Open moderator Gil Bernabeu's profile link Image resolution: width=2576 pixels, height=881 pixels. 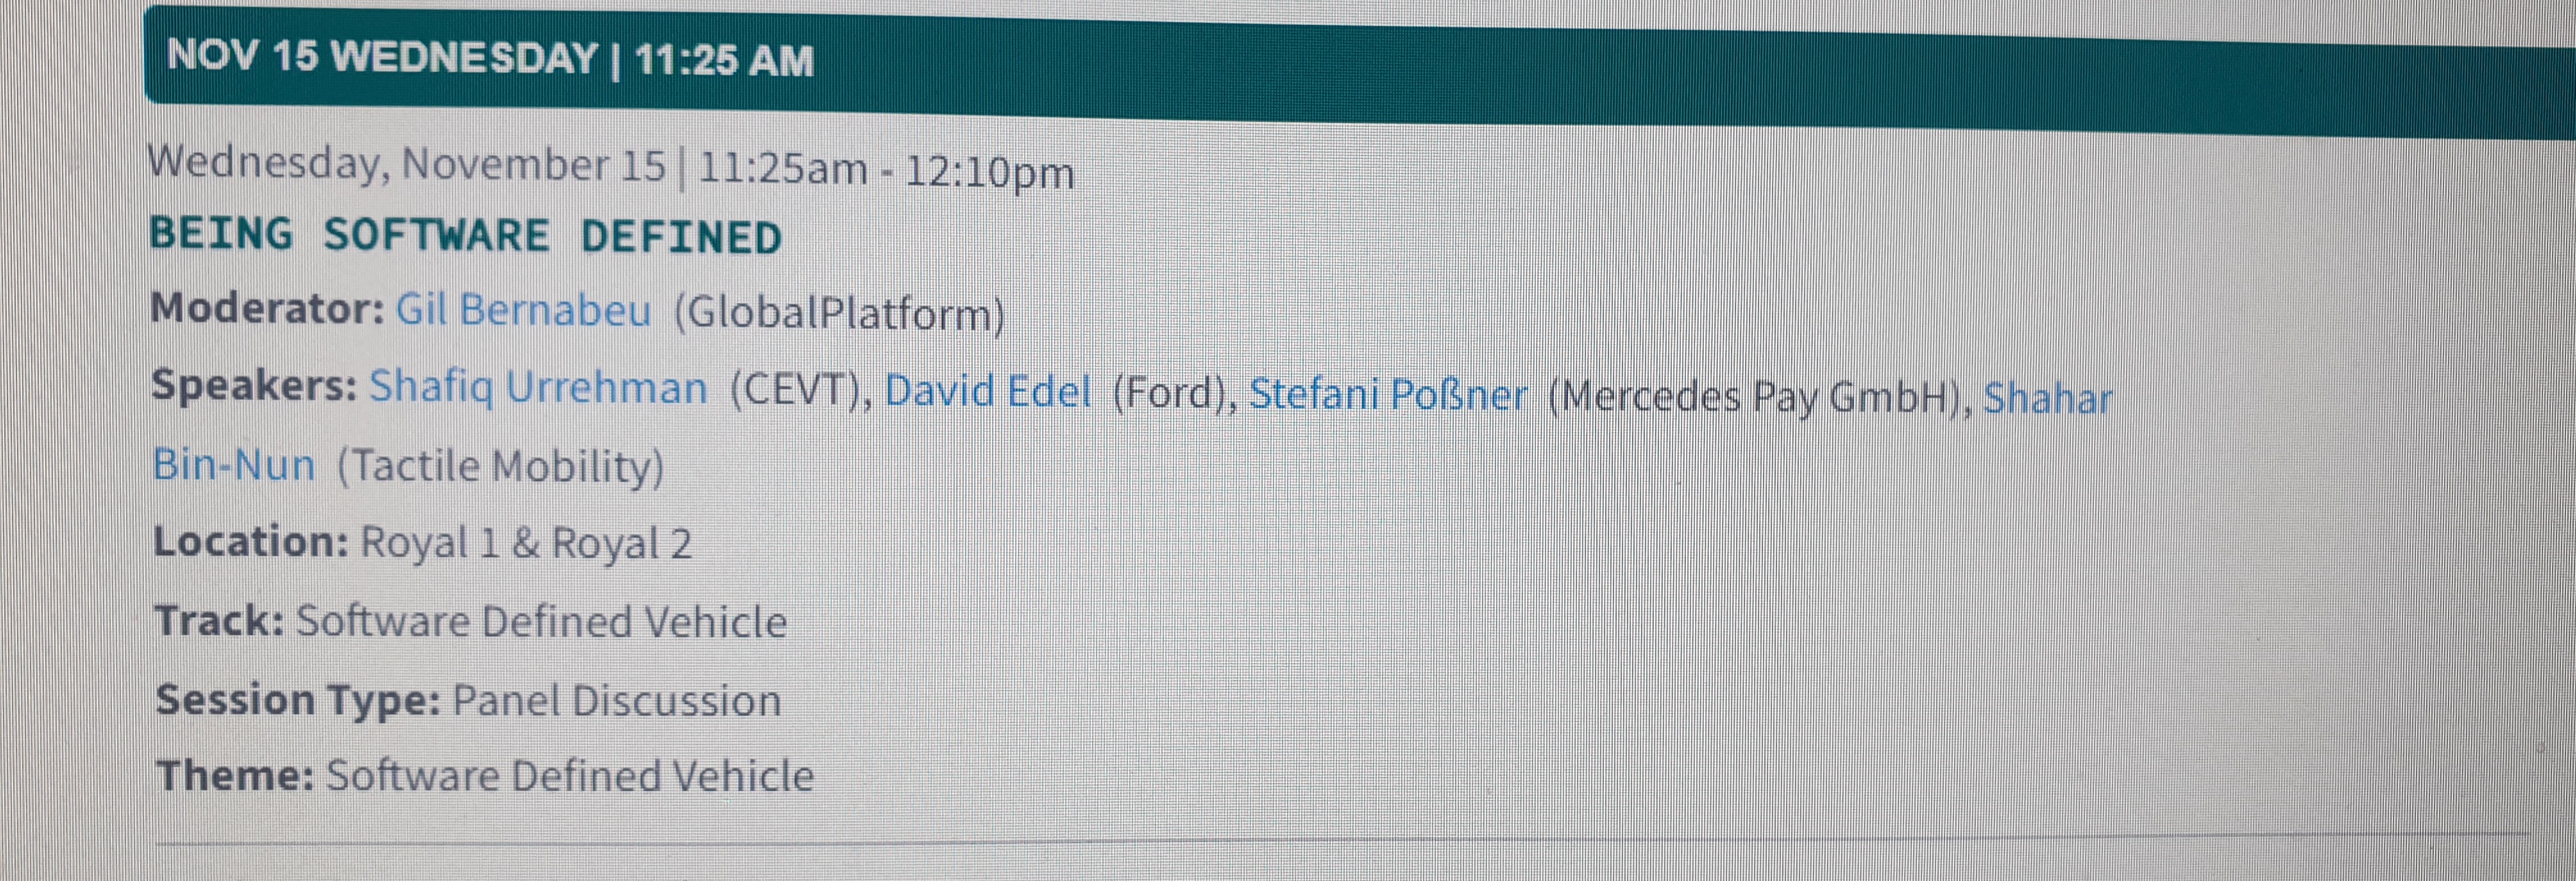point(523,310)
